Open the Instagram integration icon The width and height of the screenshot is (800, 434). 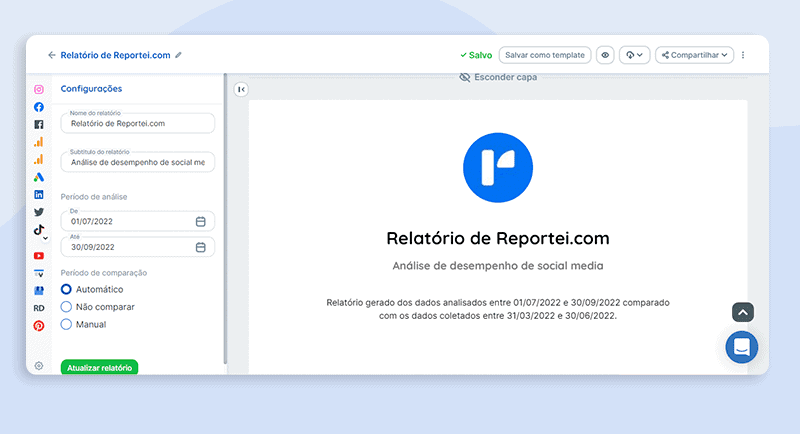pyautogui.click(x=39, y=89)
